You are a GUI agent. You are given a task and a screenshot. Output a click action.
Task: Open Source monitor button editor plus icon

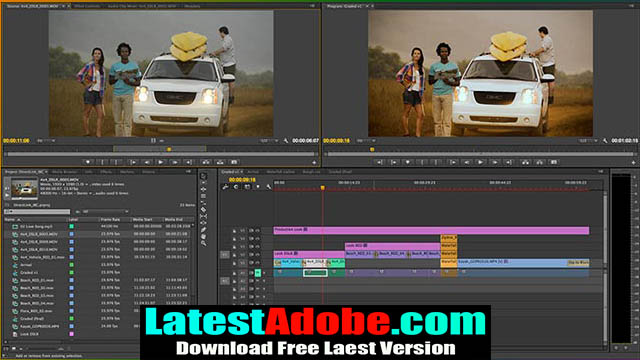314,162
